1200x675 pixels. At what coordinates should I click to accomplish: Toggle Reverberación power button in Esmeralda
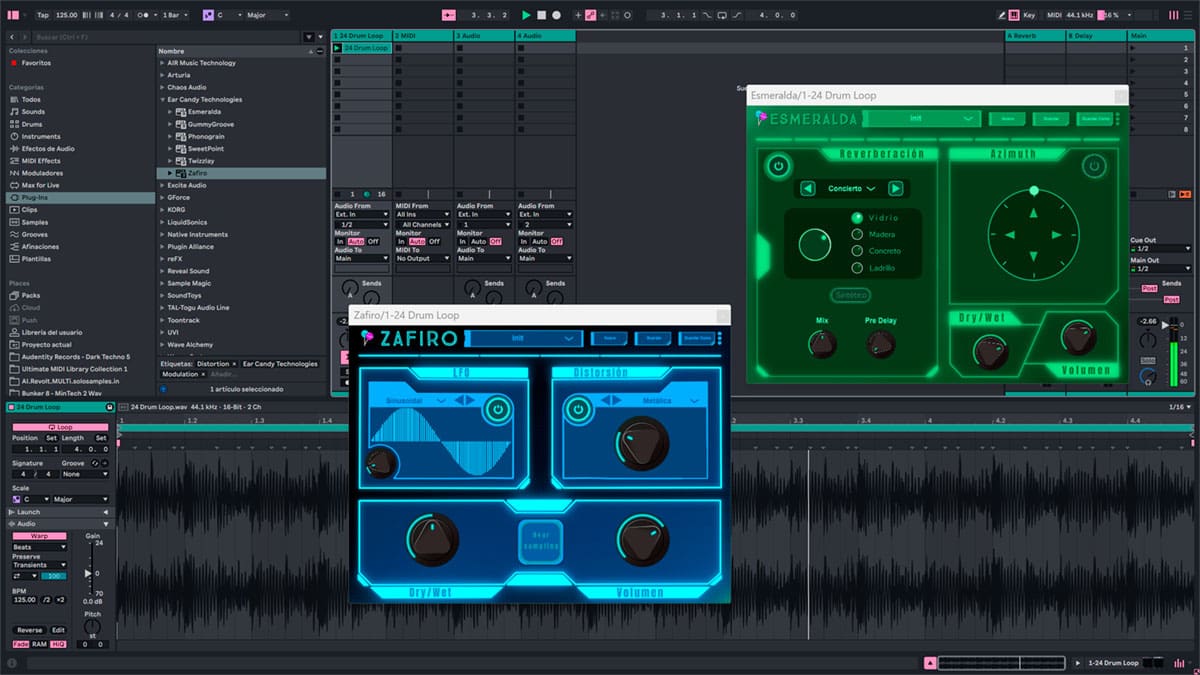click(x=778, y=167)
